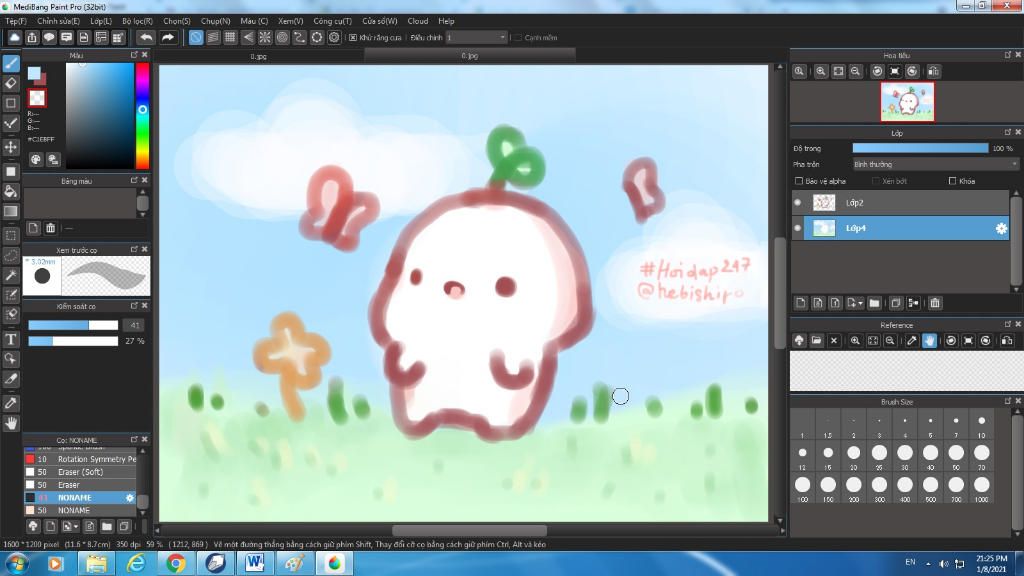This screenshot has height=576, width=1024.
Task: Open the Lớp4 layer settings gear
Action: [x=1001, y=228]
